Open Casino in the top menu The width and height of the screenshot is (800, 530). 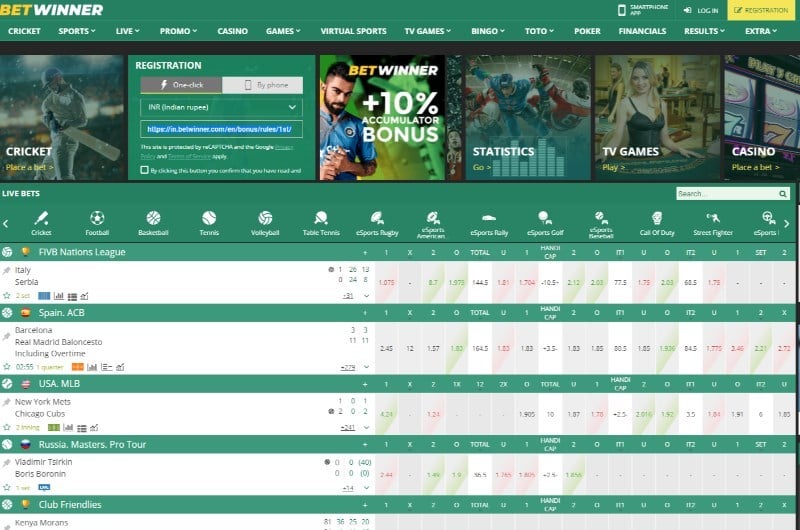click(232, 31)
